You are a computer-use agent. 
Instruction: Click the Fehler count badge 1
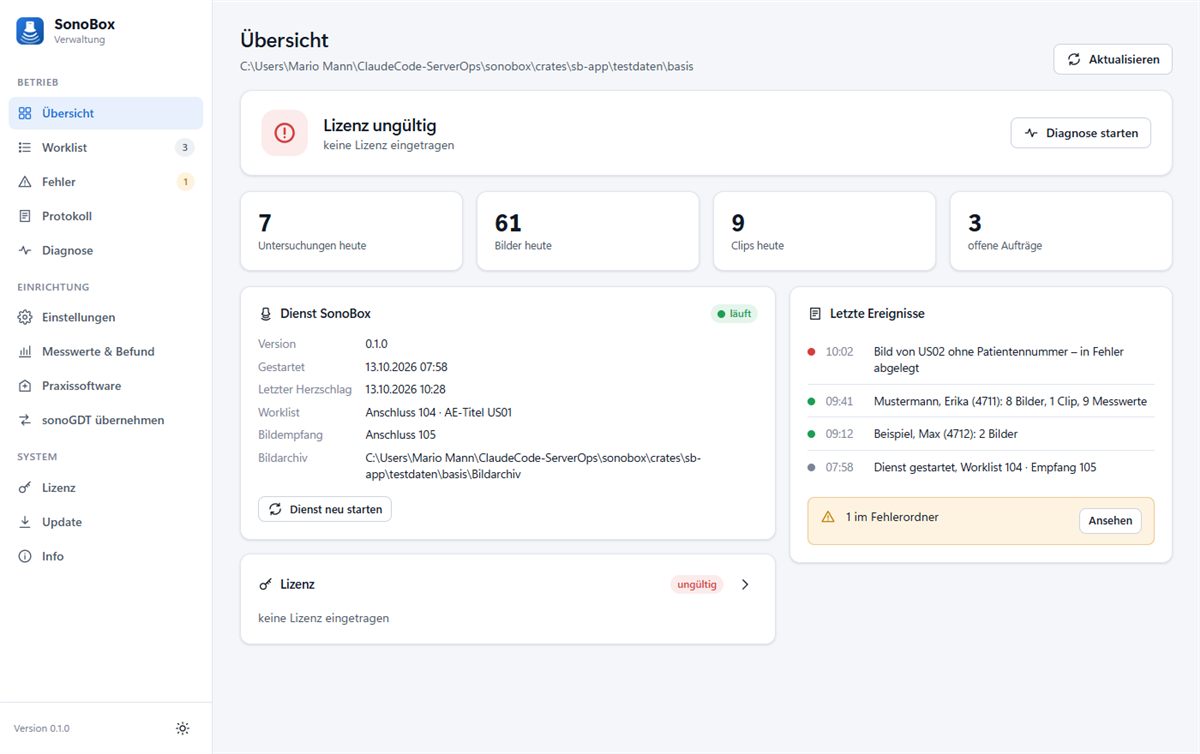(184, 182)
